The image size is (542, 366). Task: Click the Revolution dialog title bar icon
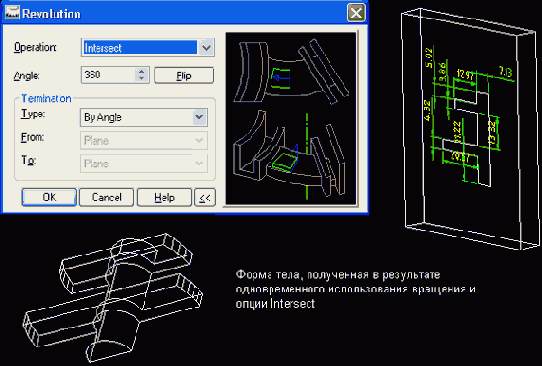12,12
